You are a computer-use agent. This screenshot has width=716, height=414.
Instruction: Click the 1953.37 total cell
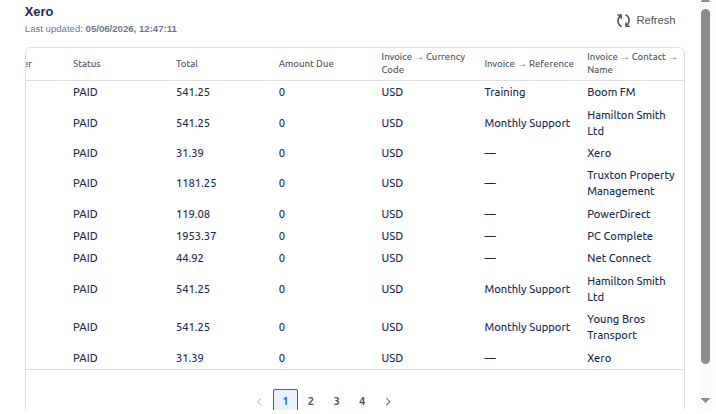196,236
